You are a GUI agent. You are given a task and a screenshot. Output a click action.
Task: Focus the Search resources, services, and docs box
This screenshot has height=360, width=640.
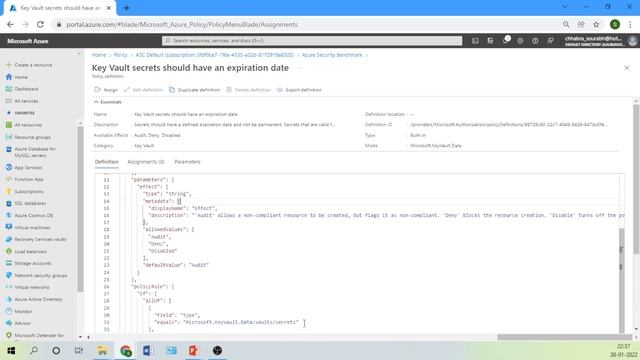point(312,41)
